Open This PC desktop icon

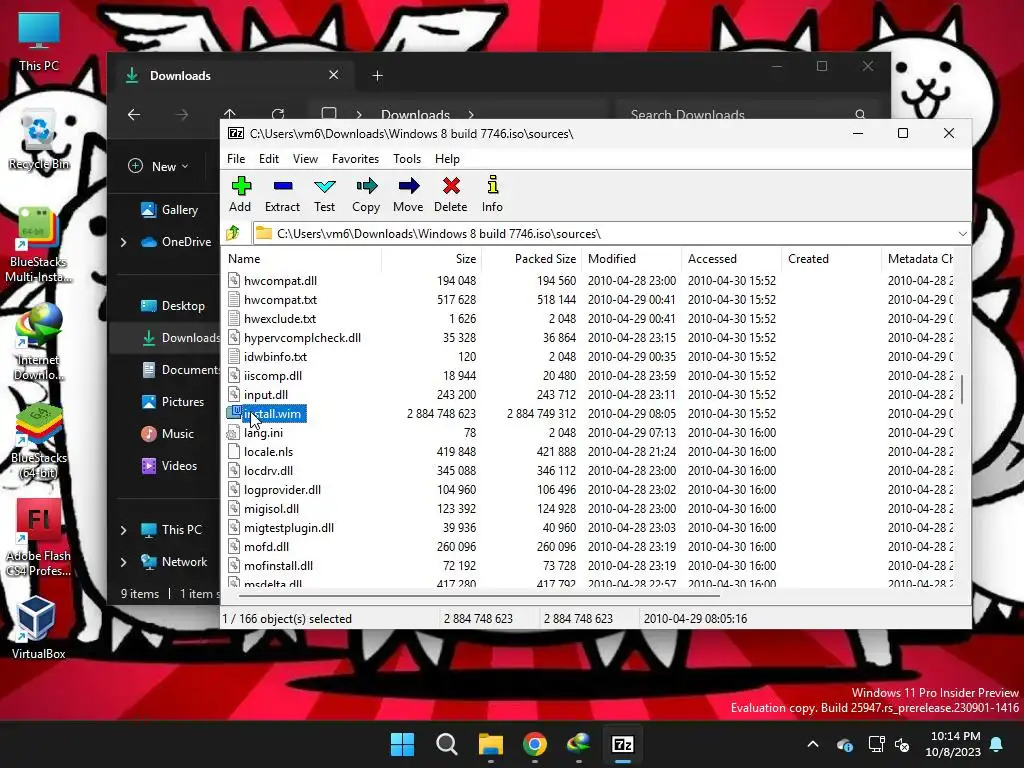click(39, 40)
